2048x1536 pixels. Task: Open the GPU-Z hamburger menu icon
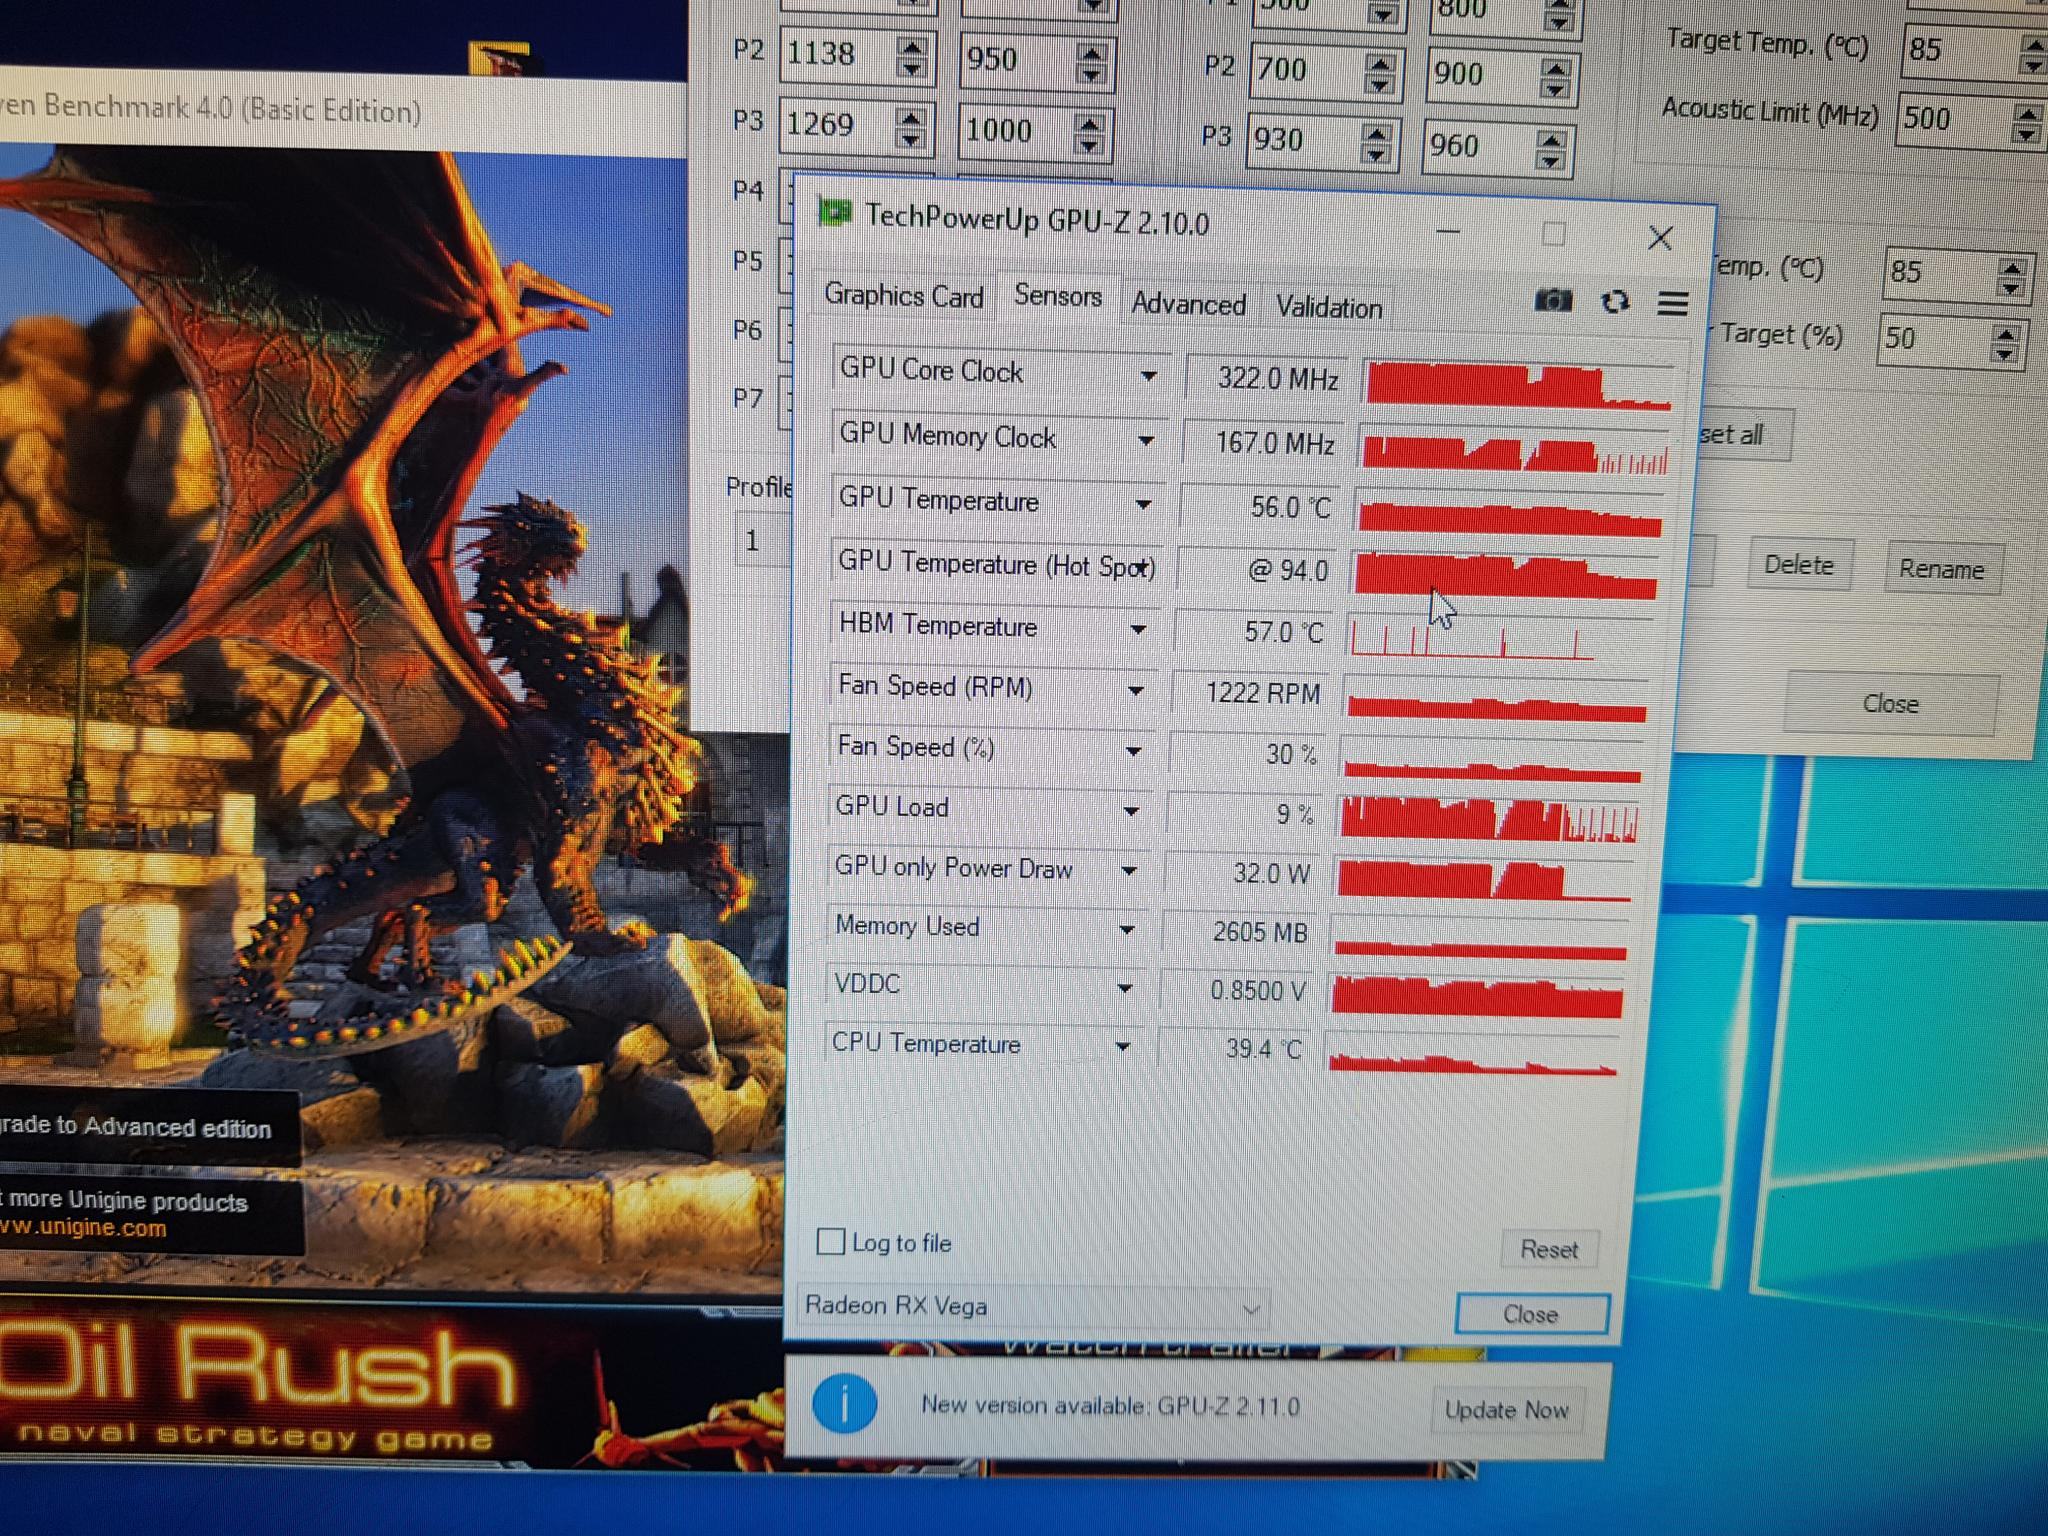(x=1673, y=302)
